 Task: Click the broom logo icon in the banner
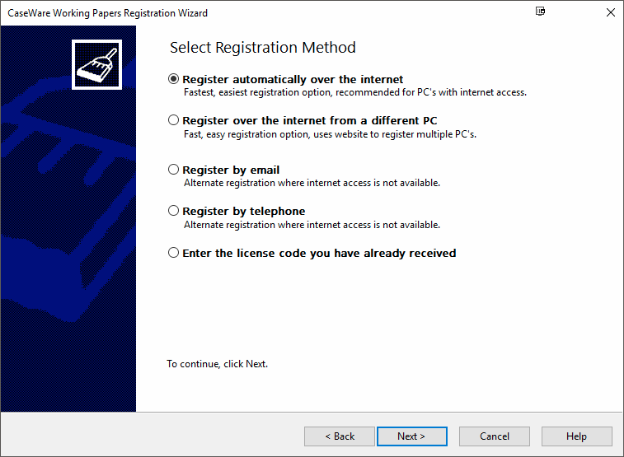pyautogui.click(x=97, y=64)
